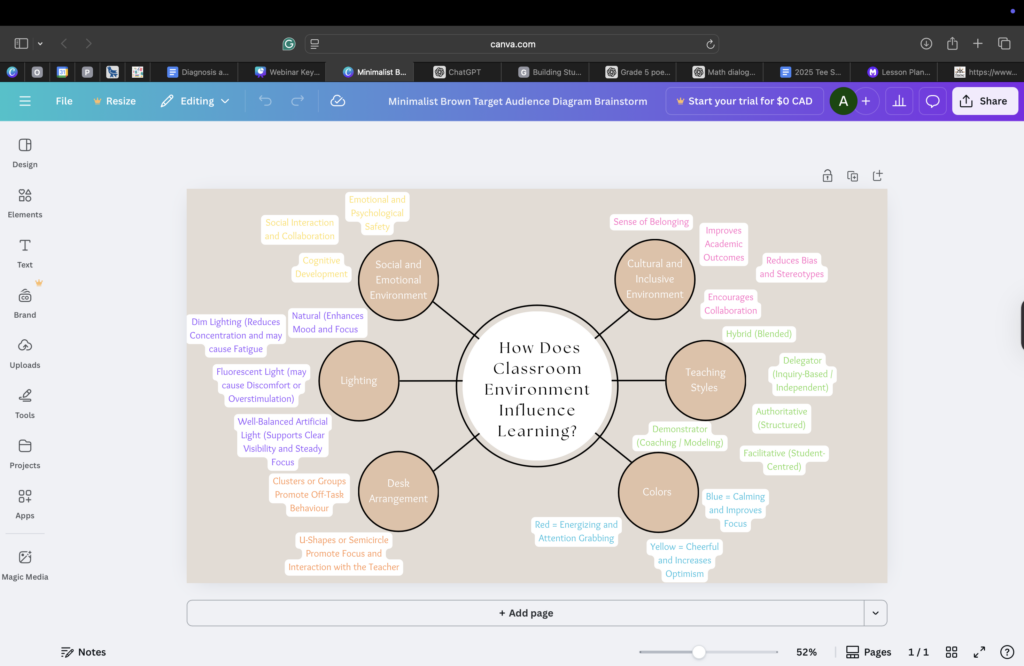This screenshot has height=666, width=1024.
Task: Select the Text tool in sidebar
Action: (25, 252)
